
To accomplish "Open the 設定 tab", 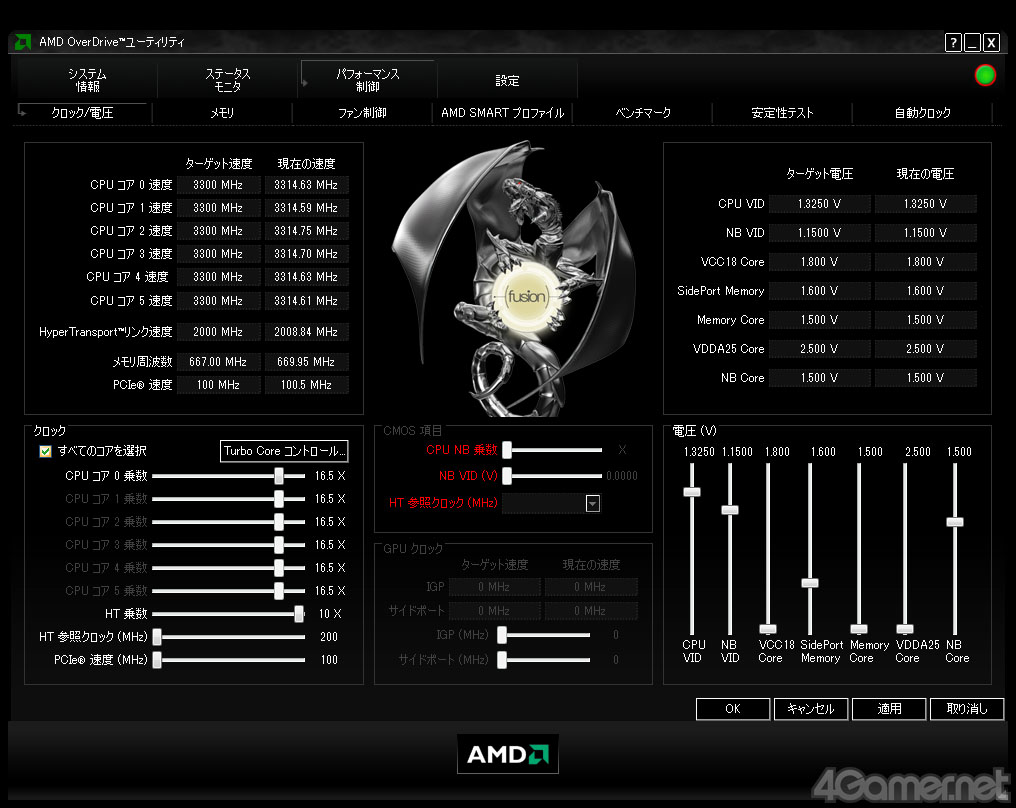I will [507, 80].
